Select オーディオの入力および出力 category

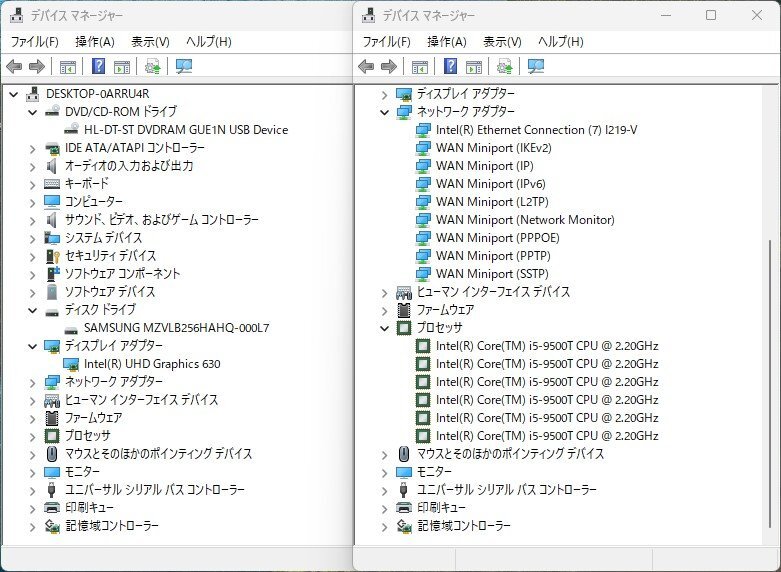[x=129, y=165]
